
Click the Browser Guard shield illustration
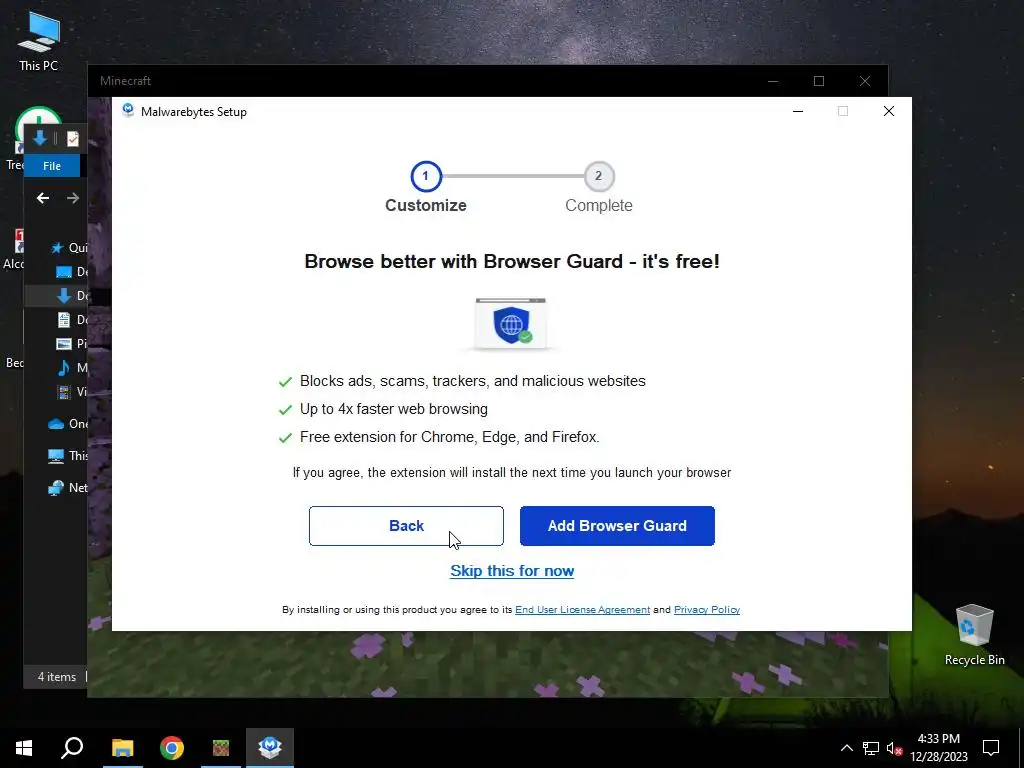511,324
